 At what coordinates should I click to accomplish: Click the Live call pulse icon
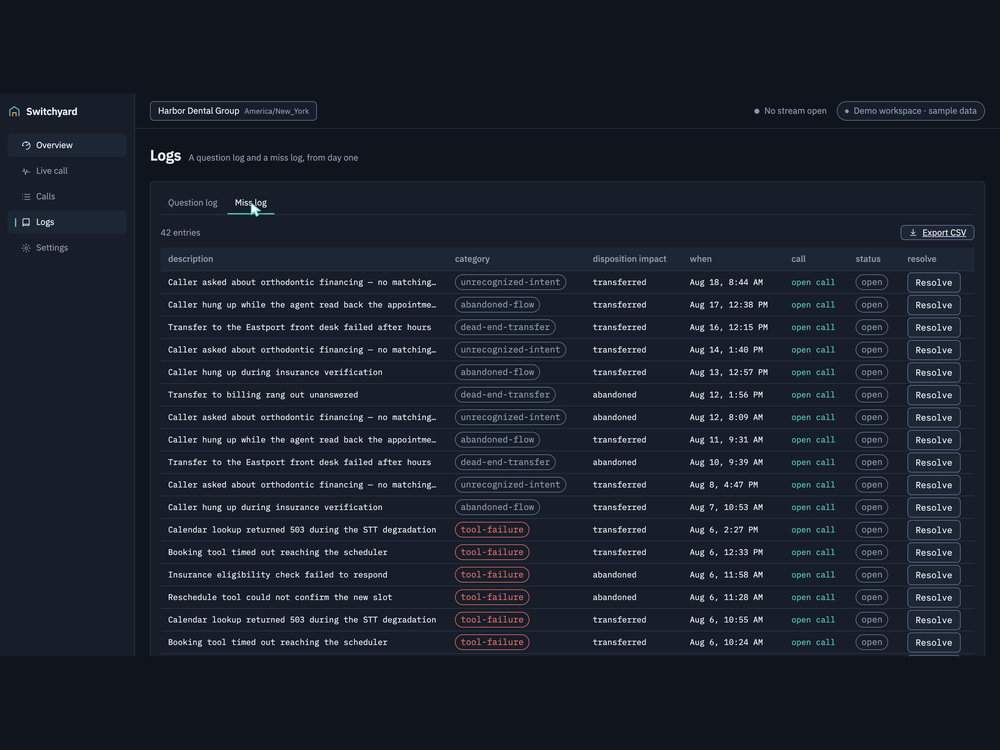tap(26, 171)
